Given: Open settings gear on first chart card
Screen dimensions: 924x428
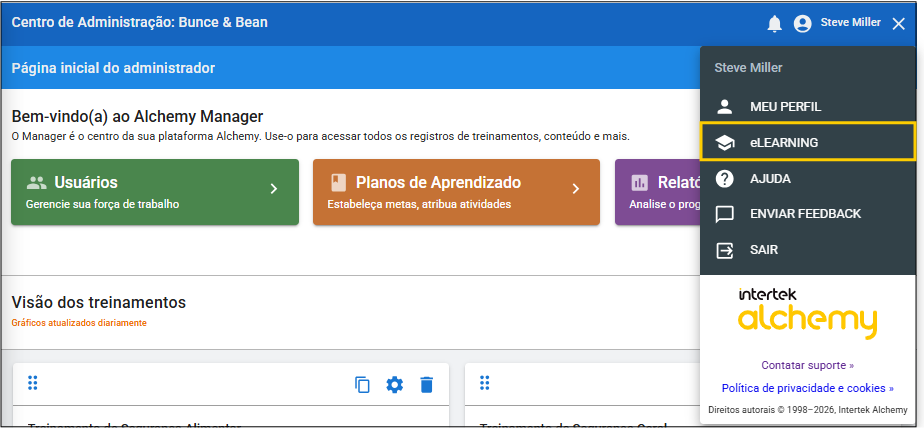Looking at the screenshot, I should (395, 384).
